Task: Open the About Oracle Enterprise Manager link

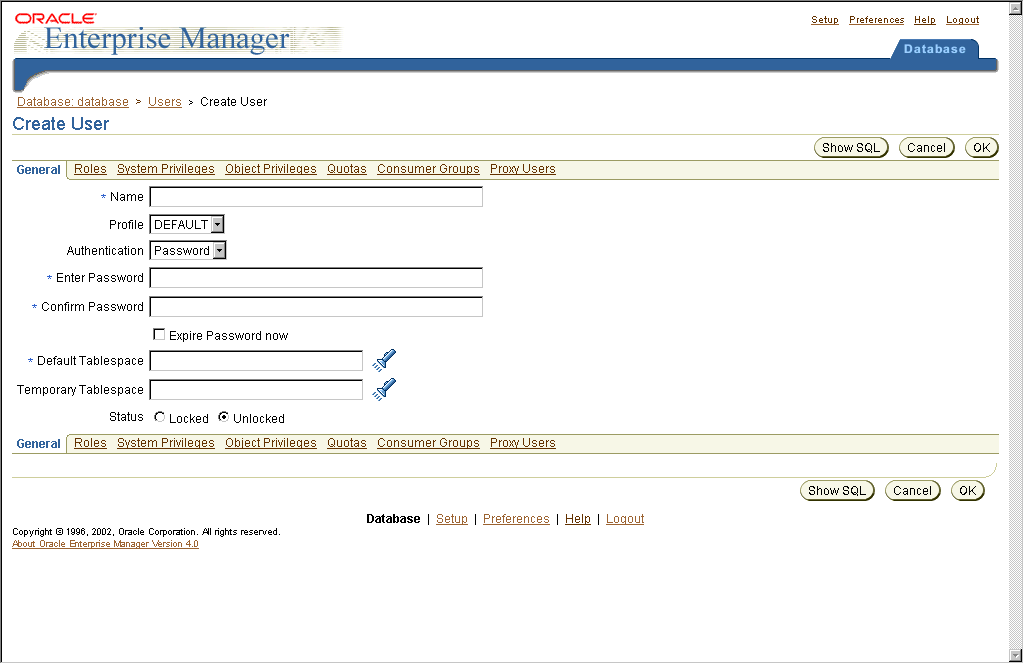Action: point(104,543)
